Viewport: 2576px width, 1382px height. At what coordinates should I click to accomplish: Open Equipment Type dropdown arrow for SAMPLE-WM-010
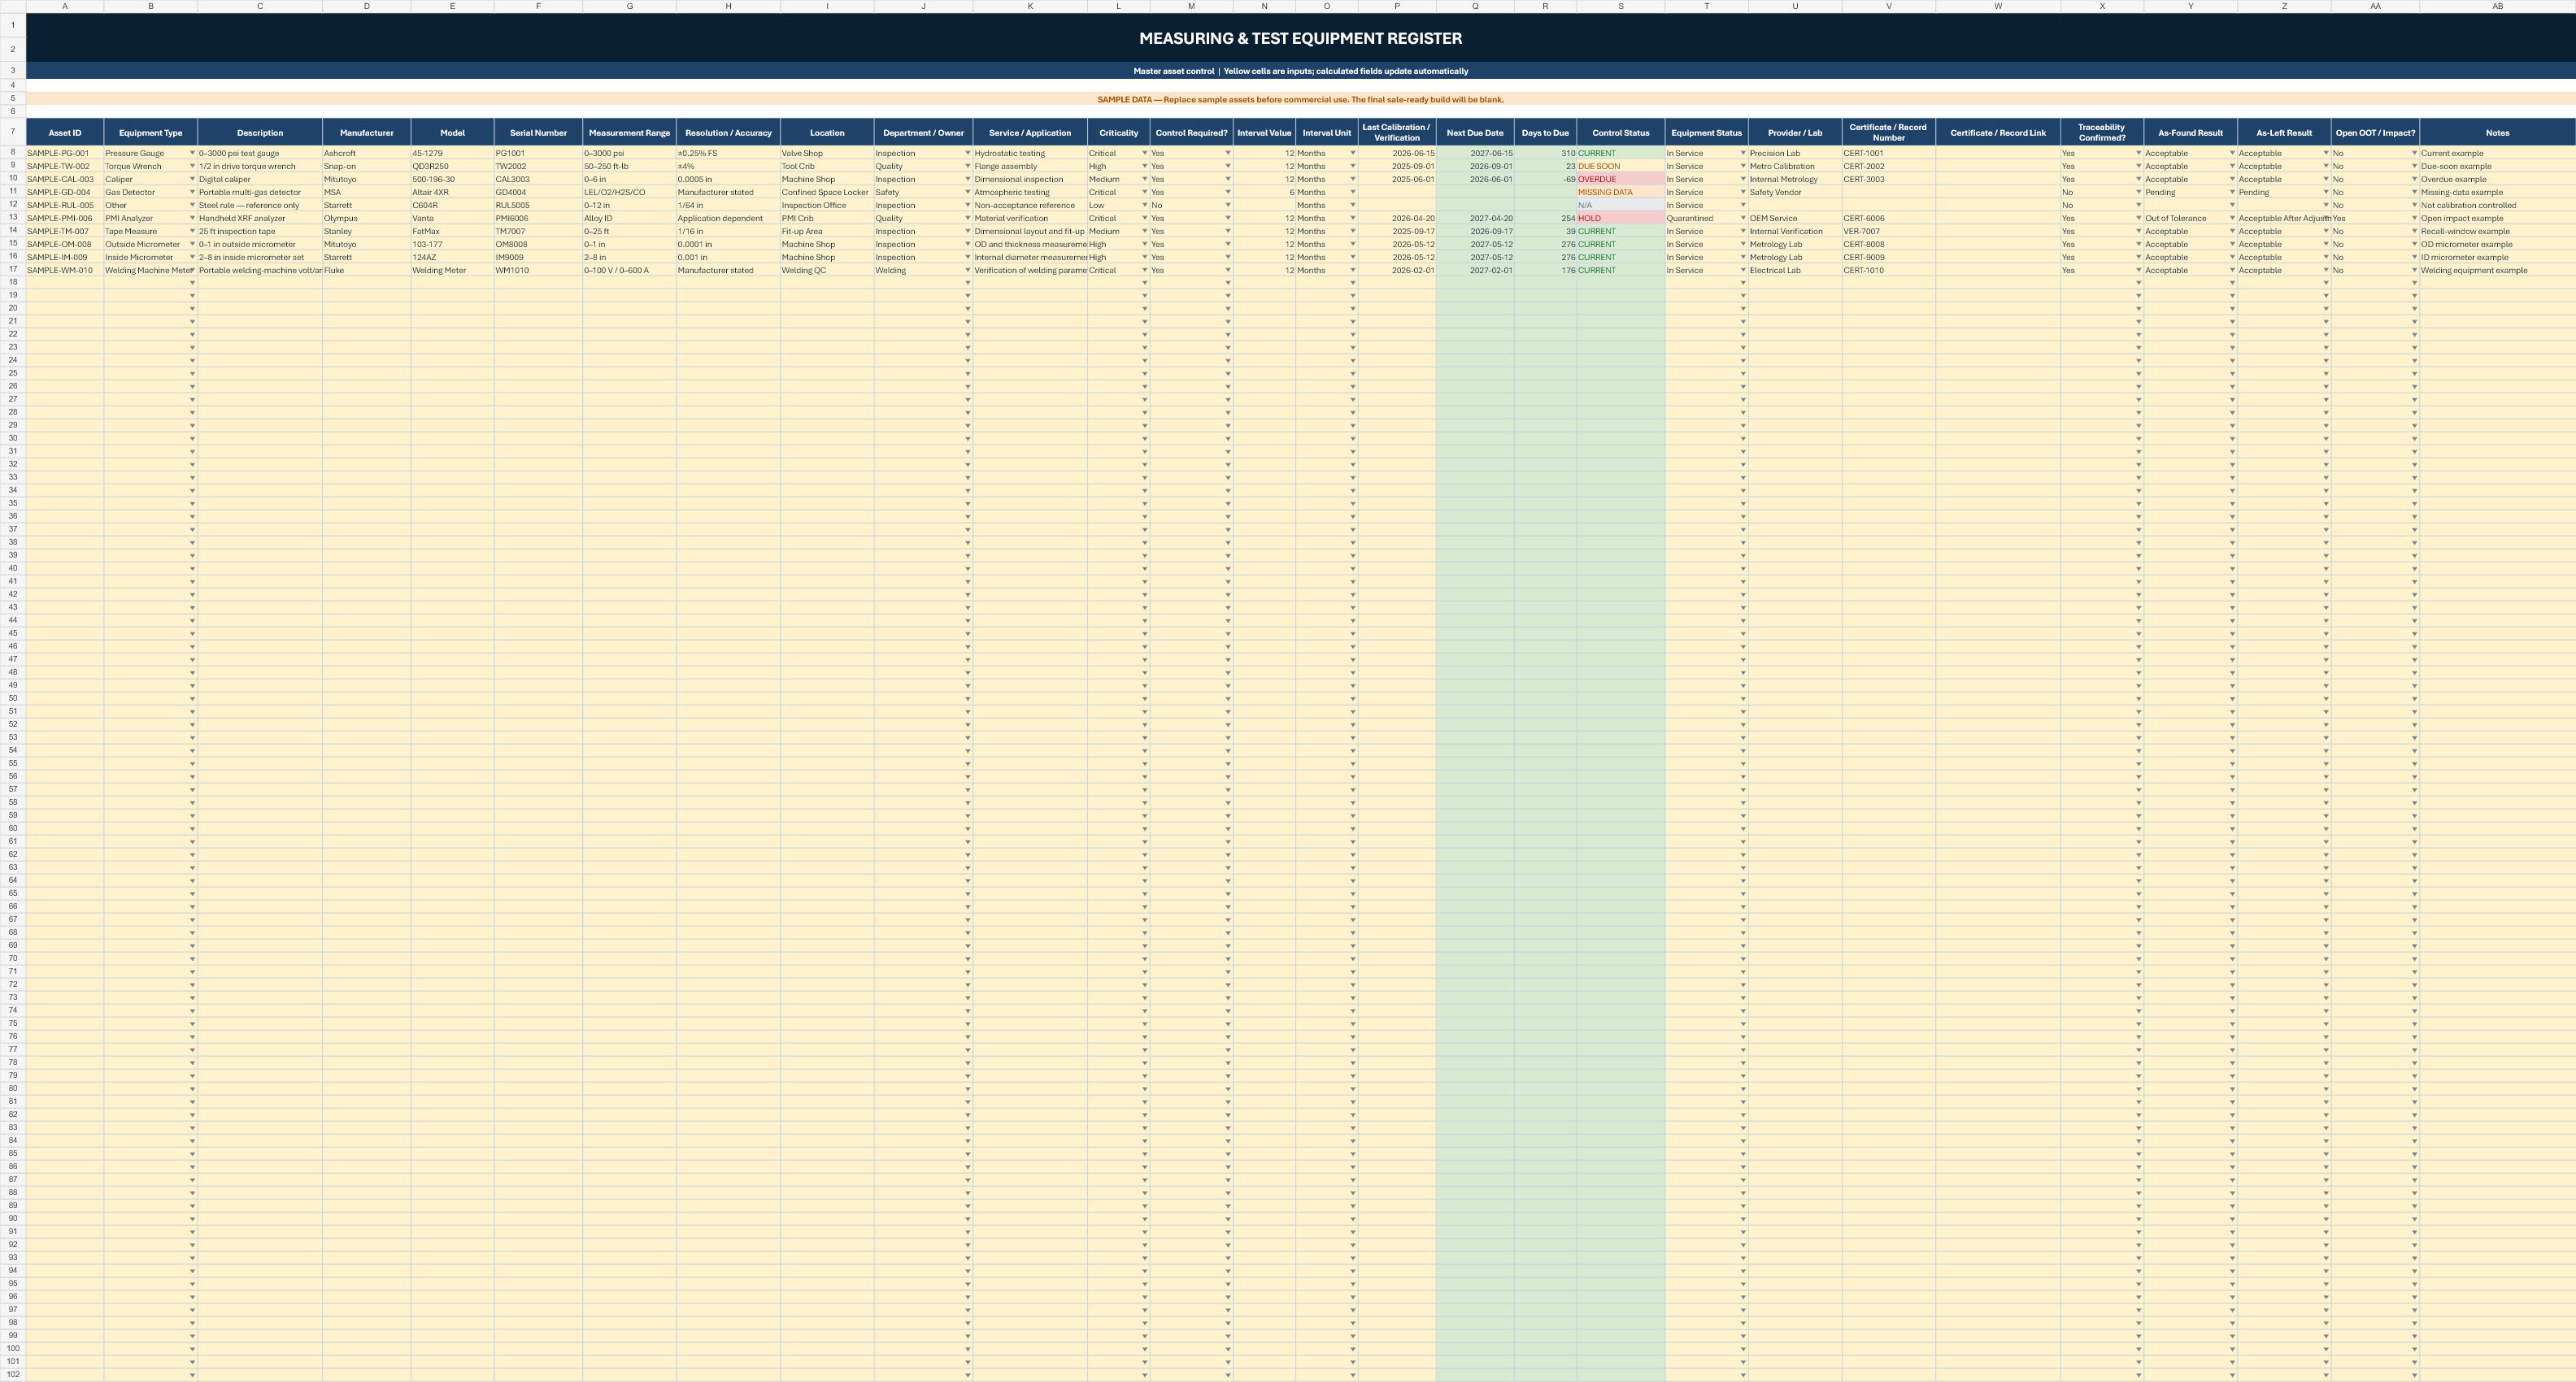coord(192,271)
